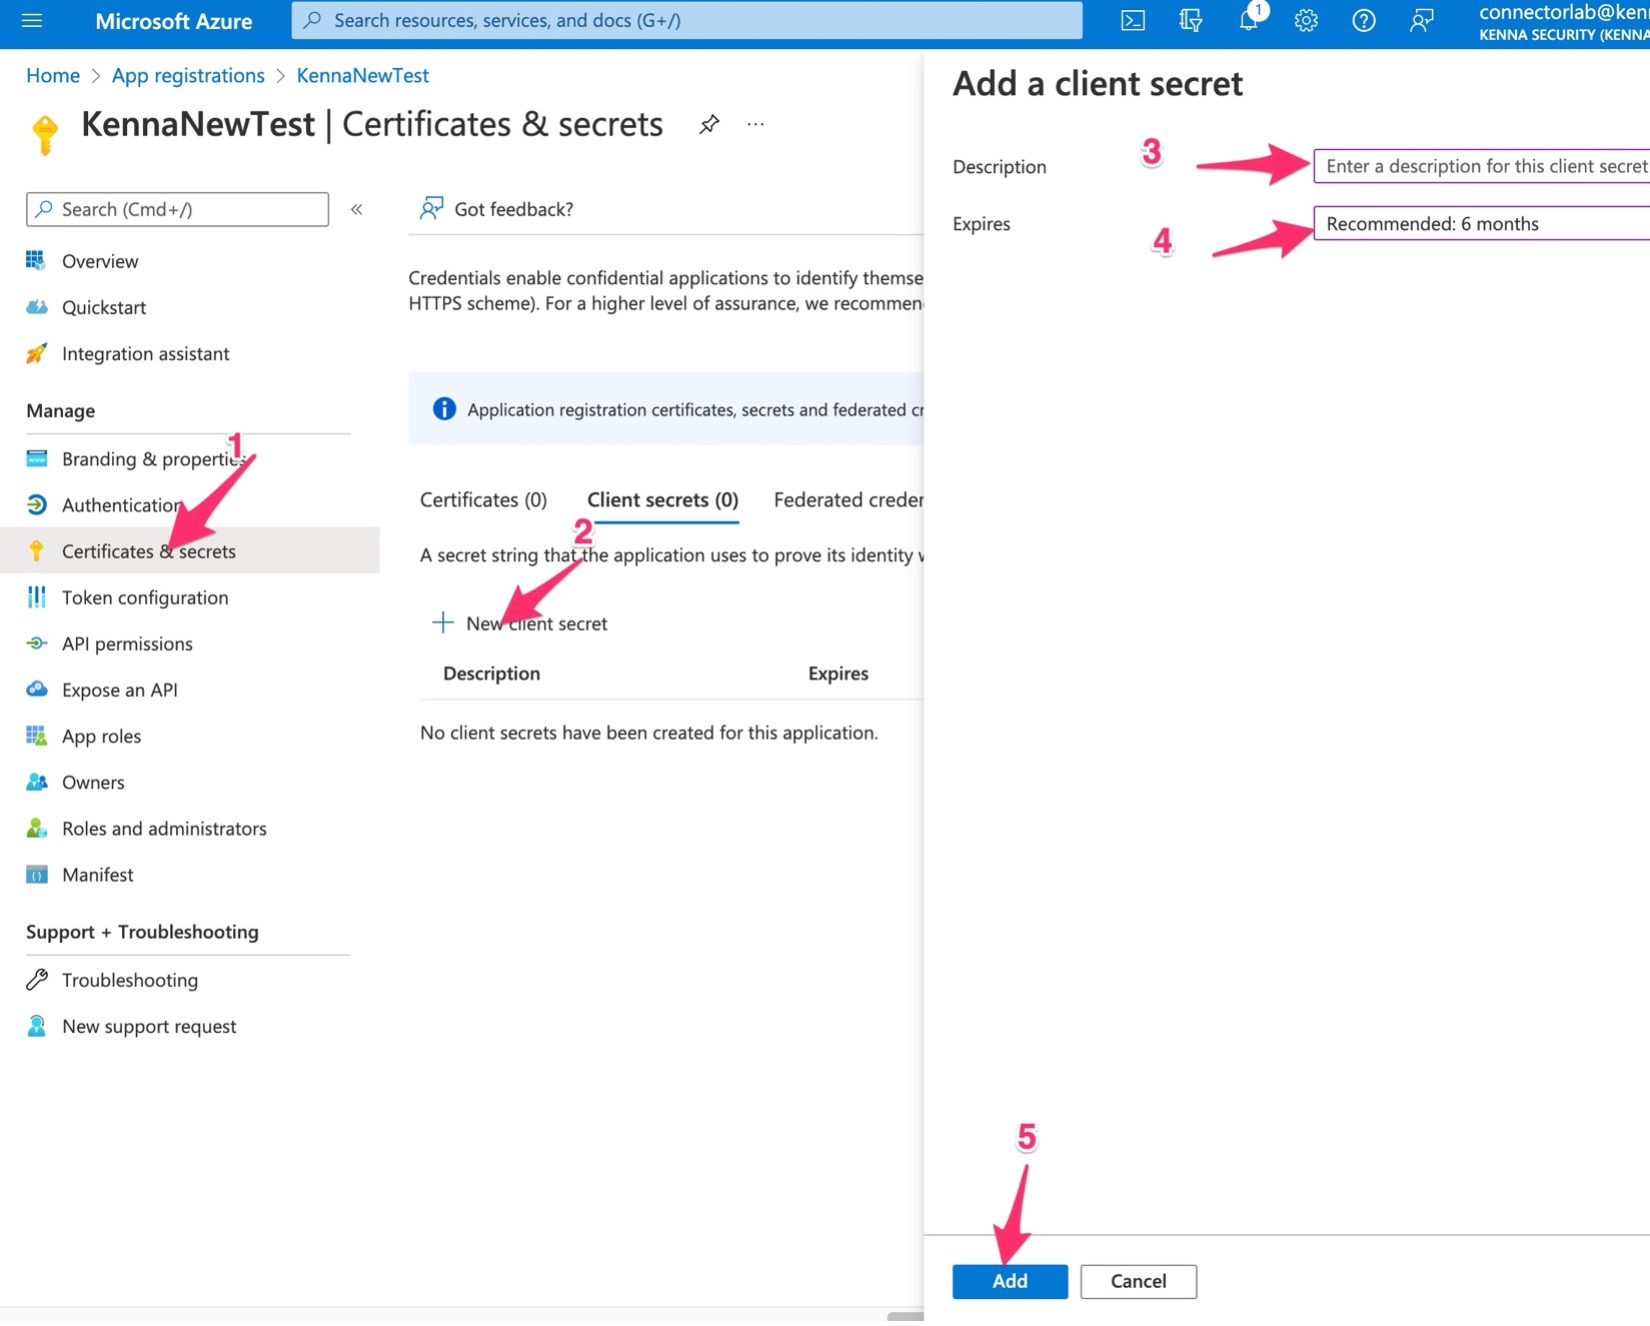Click the Troubleshooting wrench icon
This screenshot has height=1326, width=1650.
coord(36,980)
